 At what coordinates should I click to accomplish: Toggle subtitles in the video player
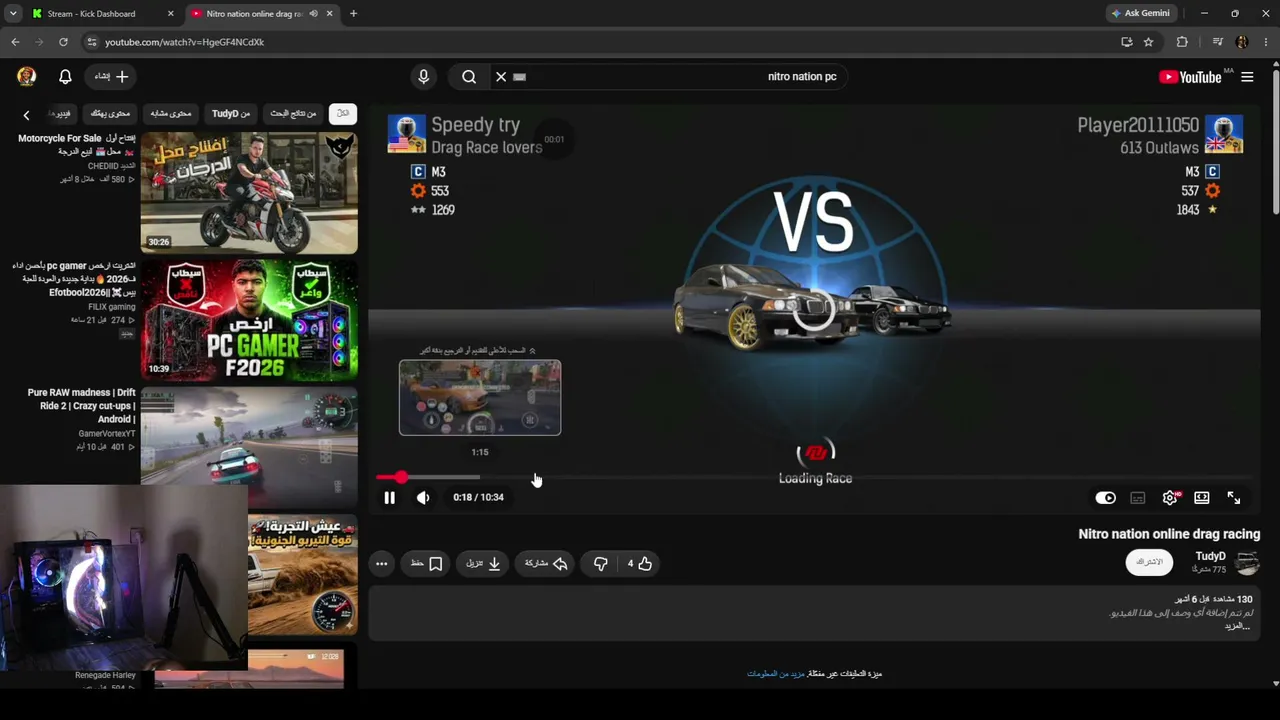tap(1138, 498)
